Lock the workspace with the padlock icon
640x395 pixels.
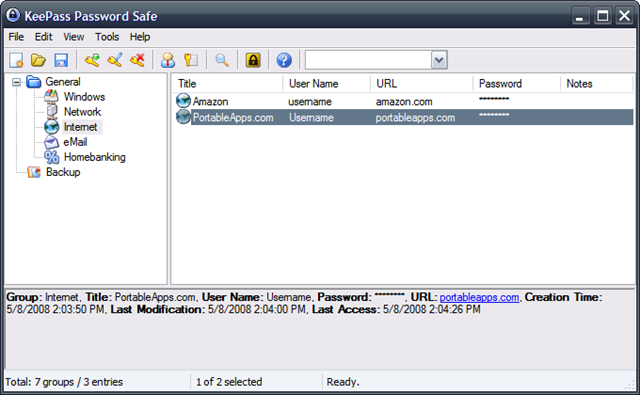point(253,60)
